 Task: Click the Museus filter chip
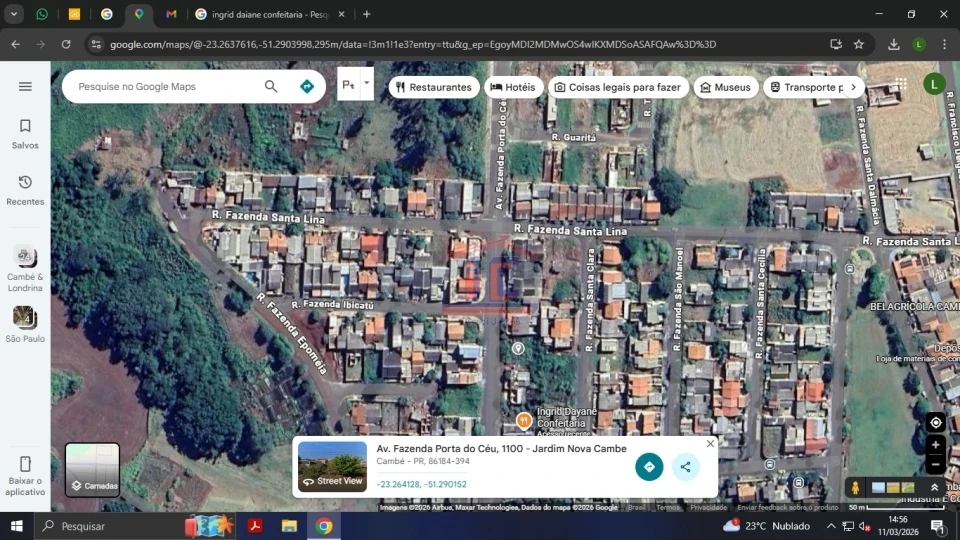tap(725, 87)
